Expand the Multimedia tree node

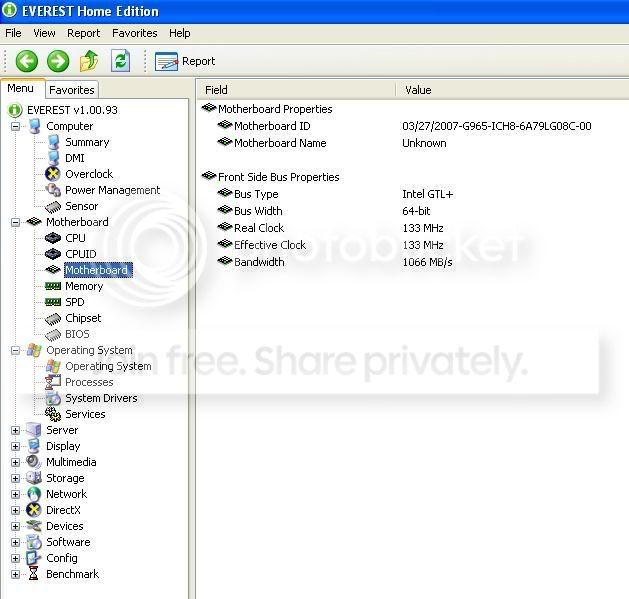(x=15, y=463)
